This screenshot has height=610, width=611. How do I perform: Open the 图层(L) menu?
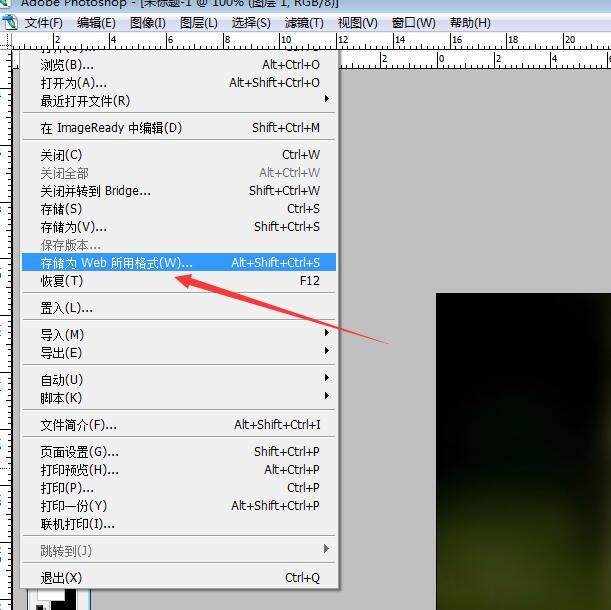(199, 23)
